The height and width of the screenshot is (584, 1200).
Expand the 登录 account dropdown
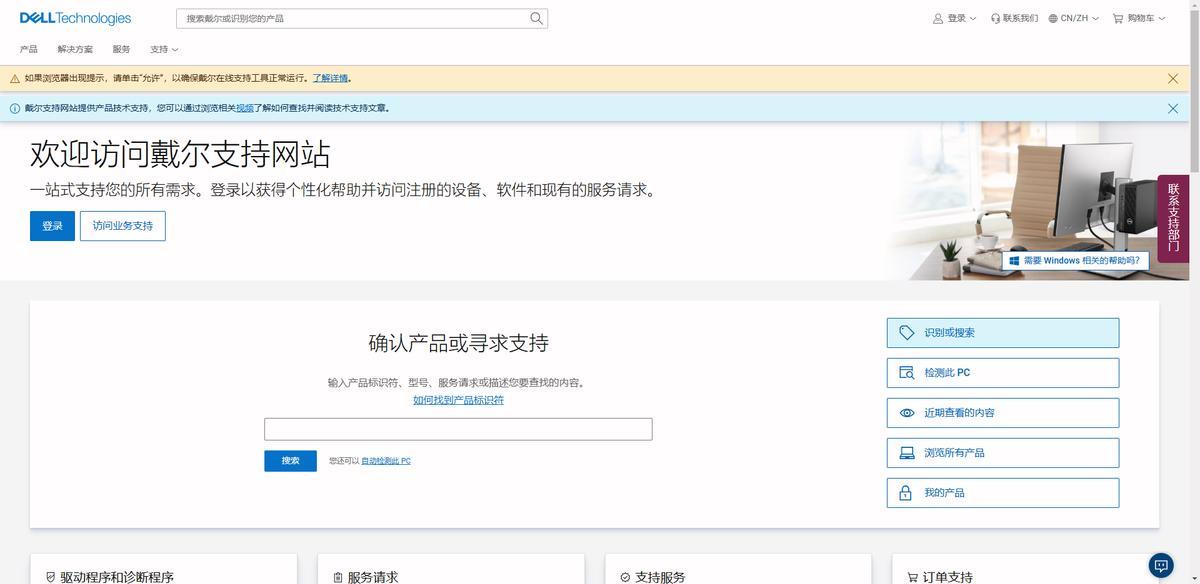click(x=954, y=18)
